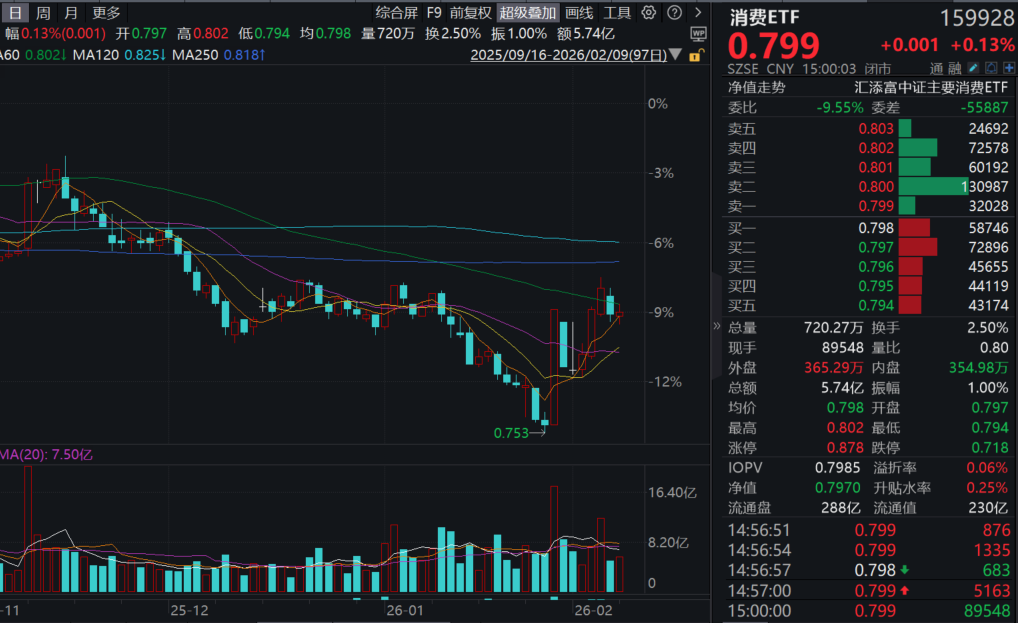
Task: Click the 融 margin trading badge
Action: click(x=954, y=68)
